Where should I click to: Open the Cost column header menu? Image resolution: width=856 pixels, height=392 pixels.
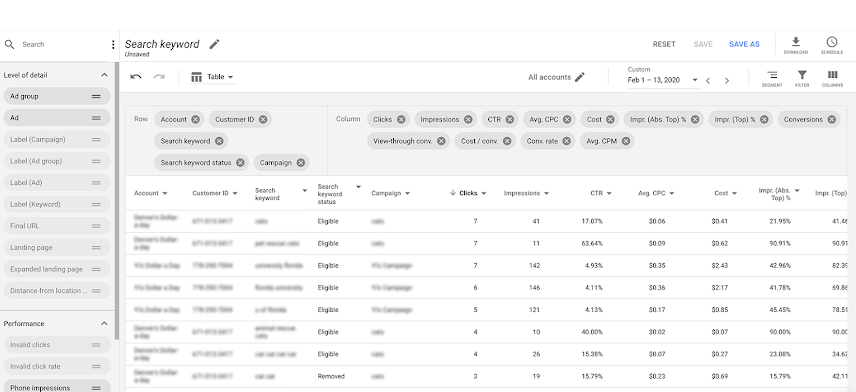click(734, 193)
